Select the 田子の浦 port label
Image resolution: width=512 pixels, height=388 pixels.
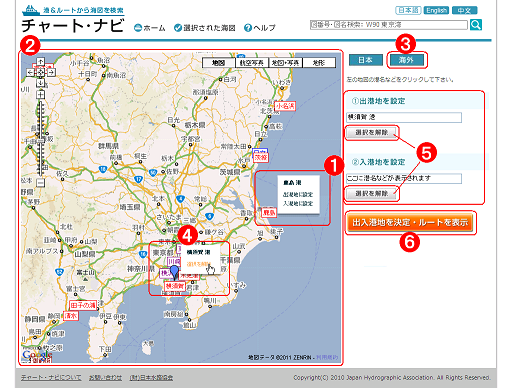83,305
